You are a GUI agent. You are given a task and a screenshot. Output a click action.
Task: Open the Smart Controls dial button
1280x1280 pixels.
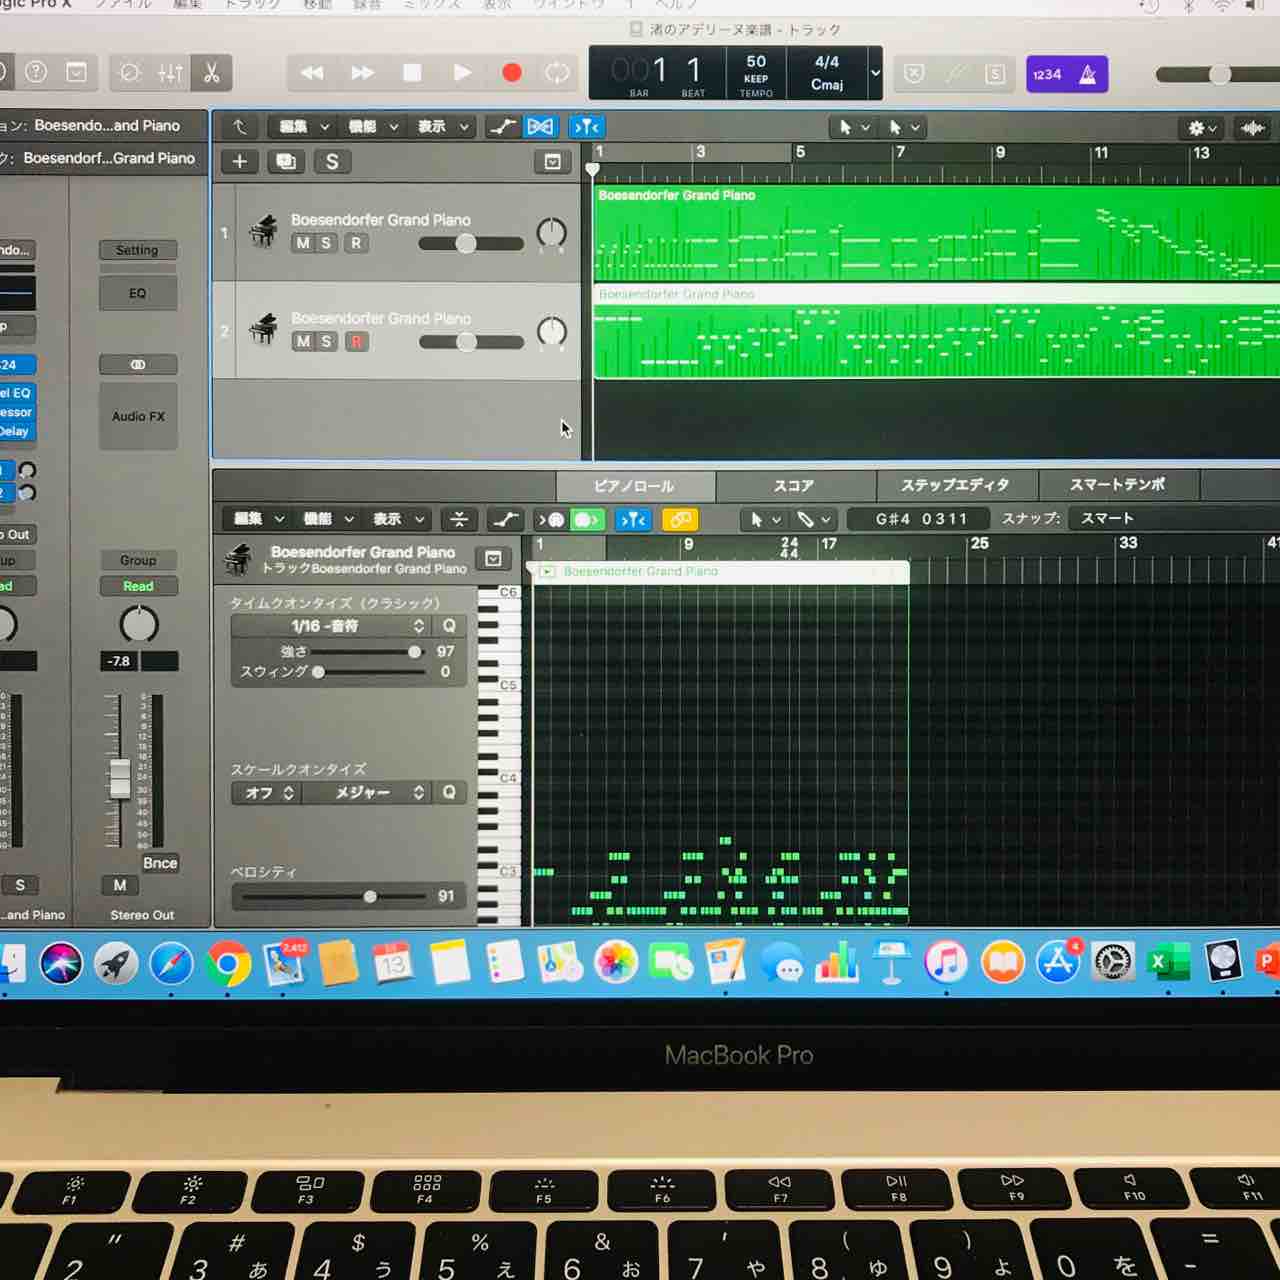coord(129,73)
